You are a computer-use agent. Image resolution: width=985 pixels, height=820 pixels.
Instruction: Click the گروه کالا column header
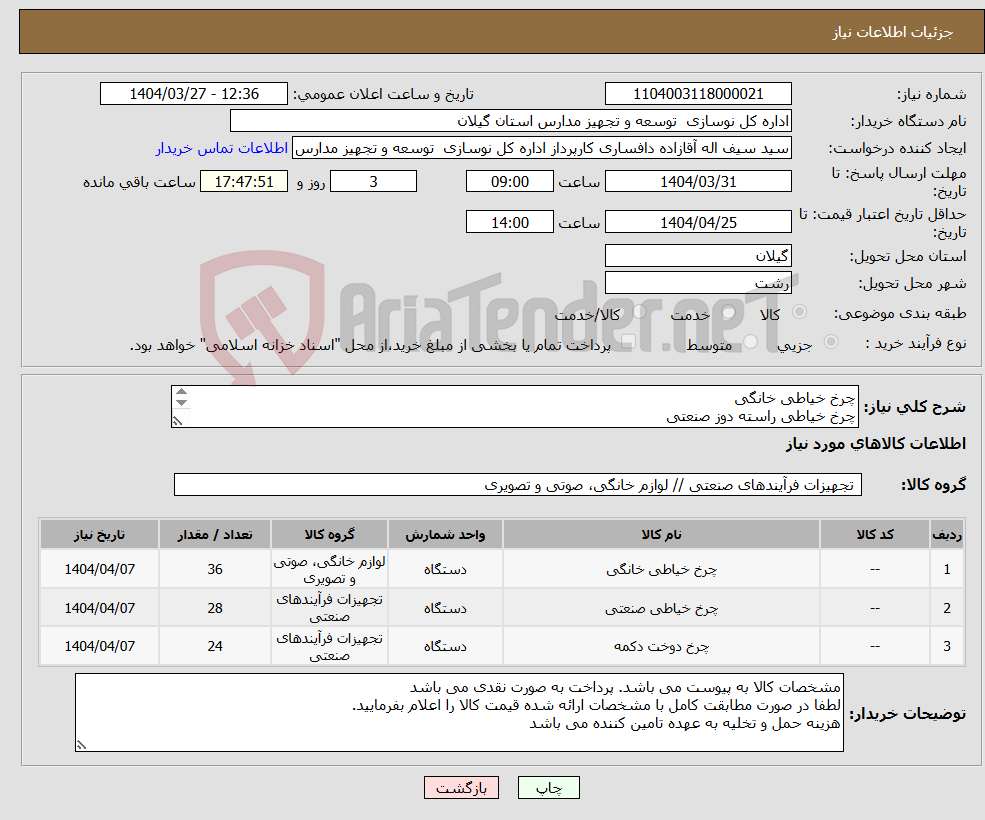329,534
